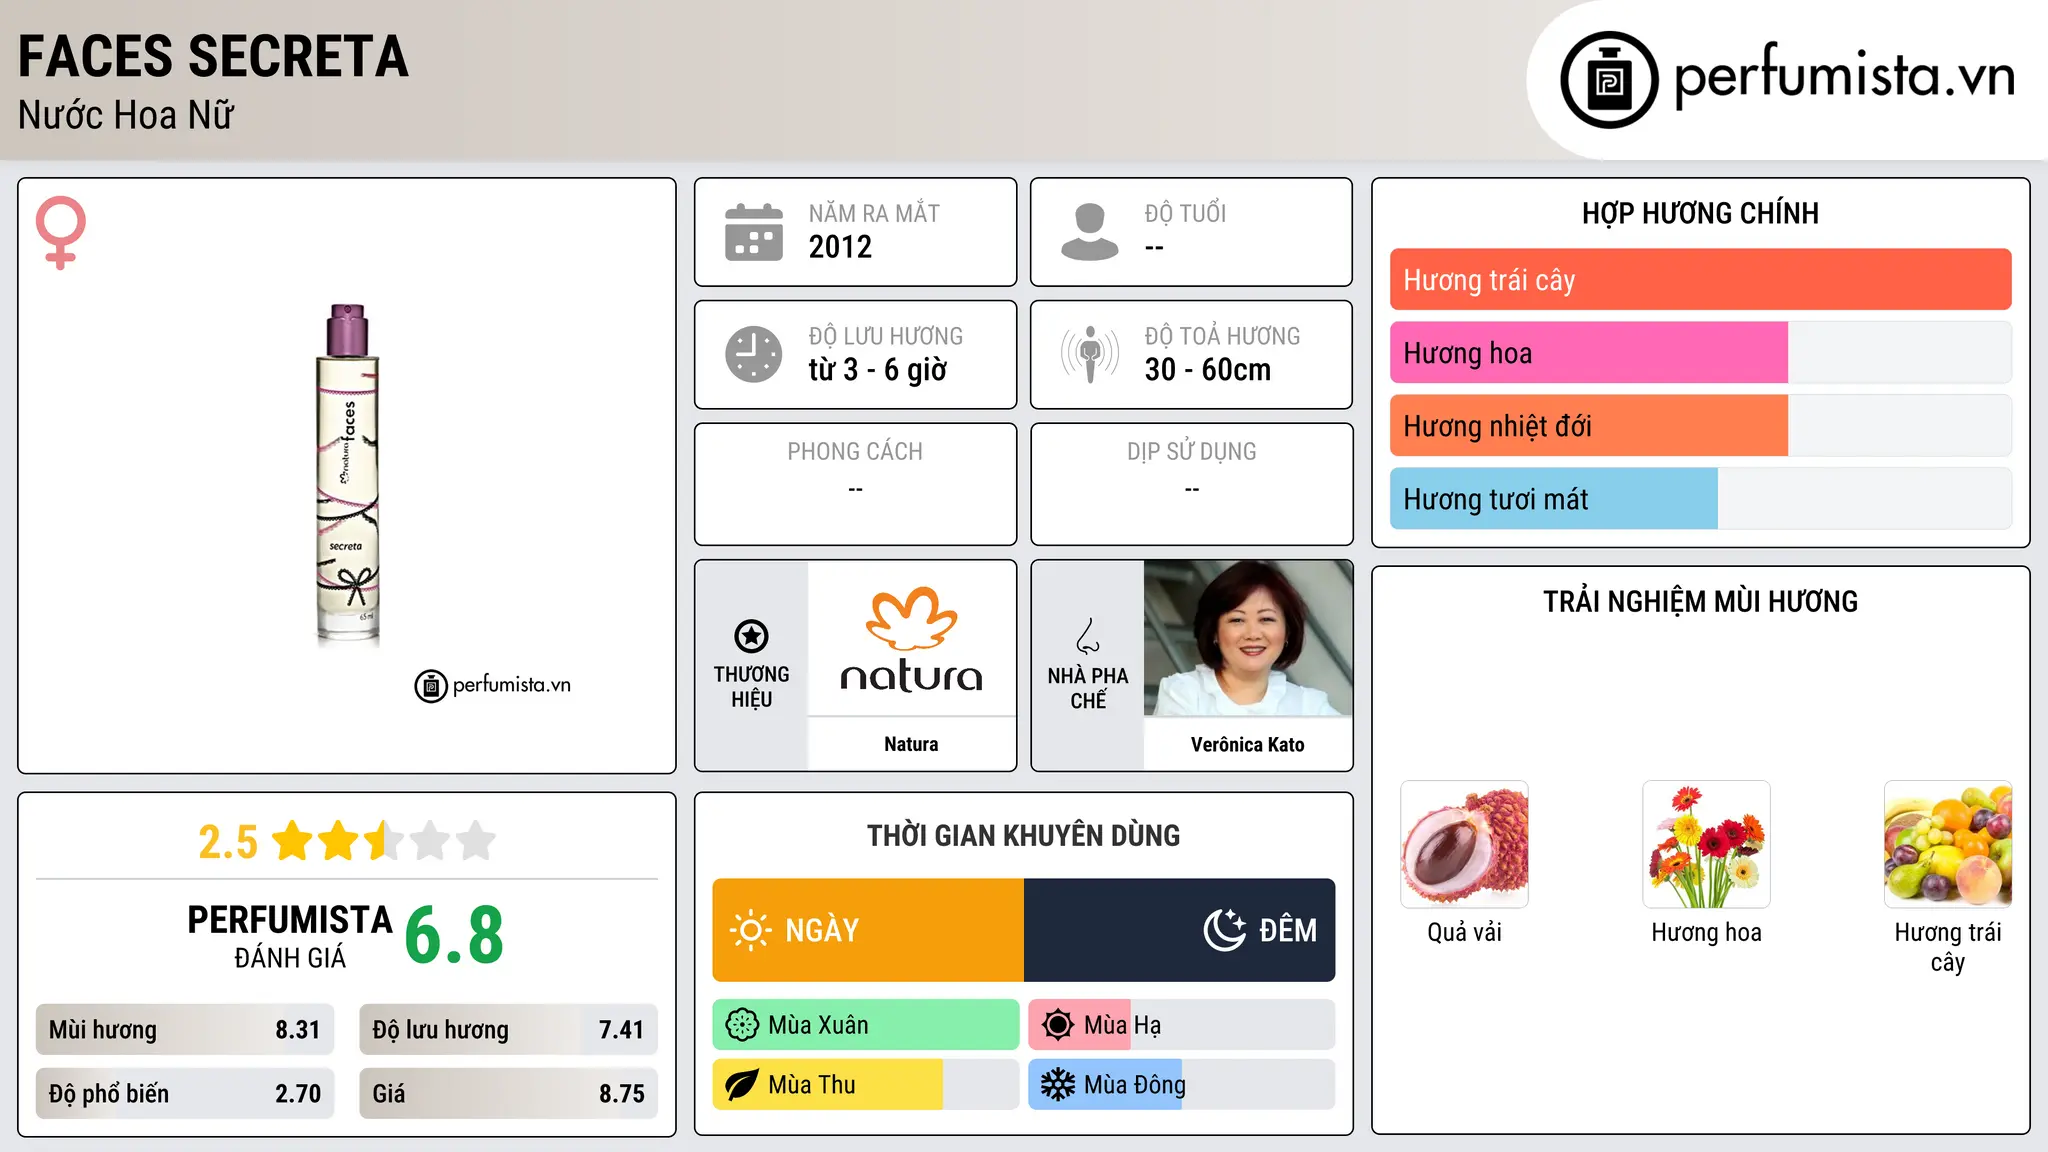
Task: Click the sun icon for Mùa Hạ
Action: (x=1058, y=1025)
